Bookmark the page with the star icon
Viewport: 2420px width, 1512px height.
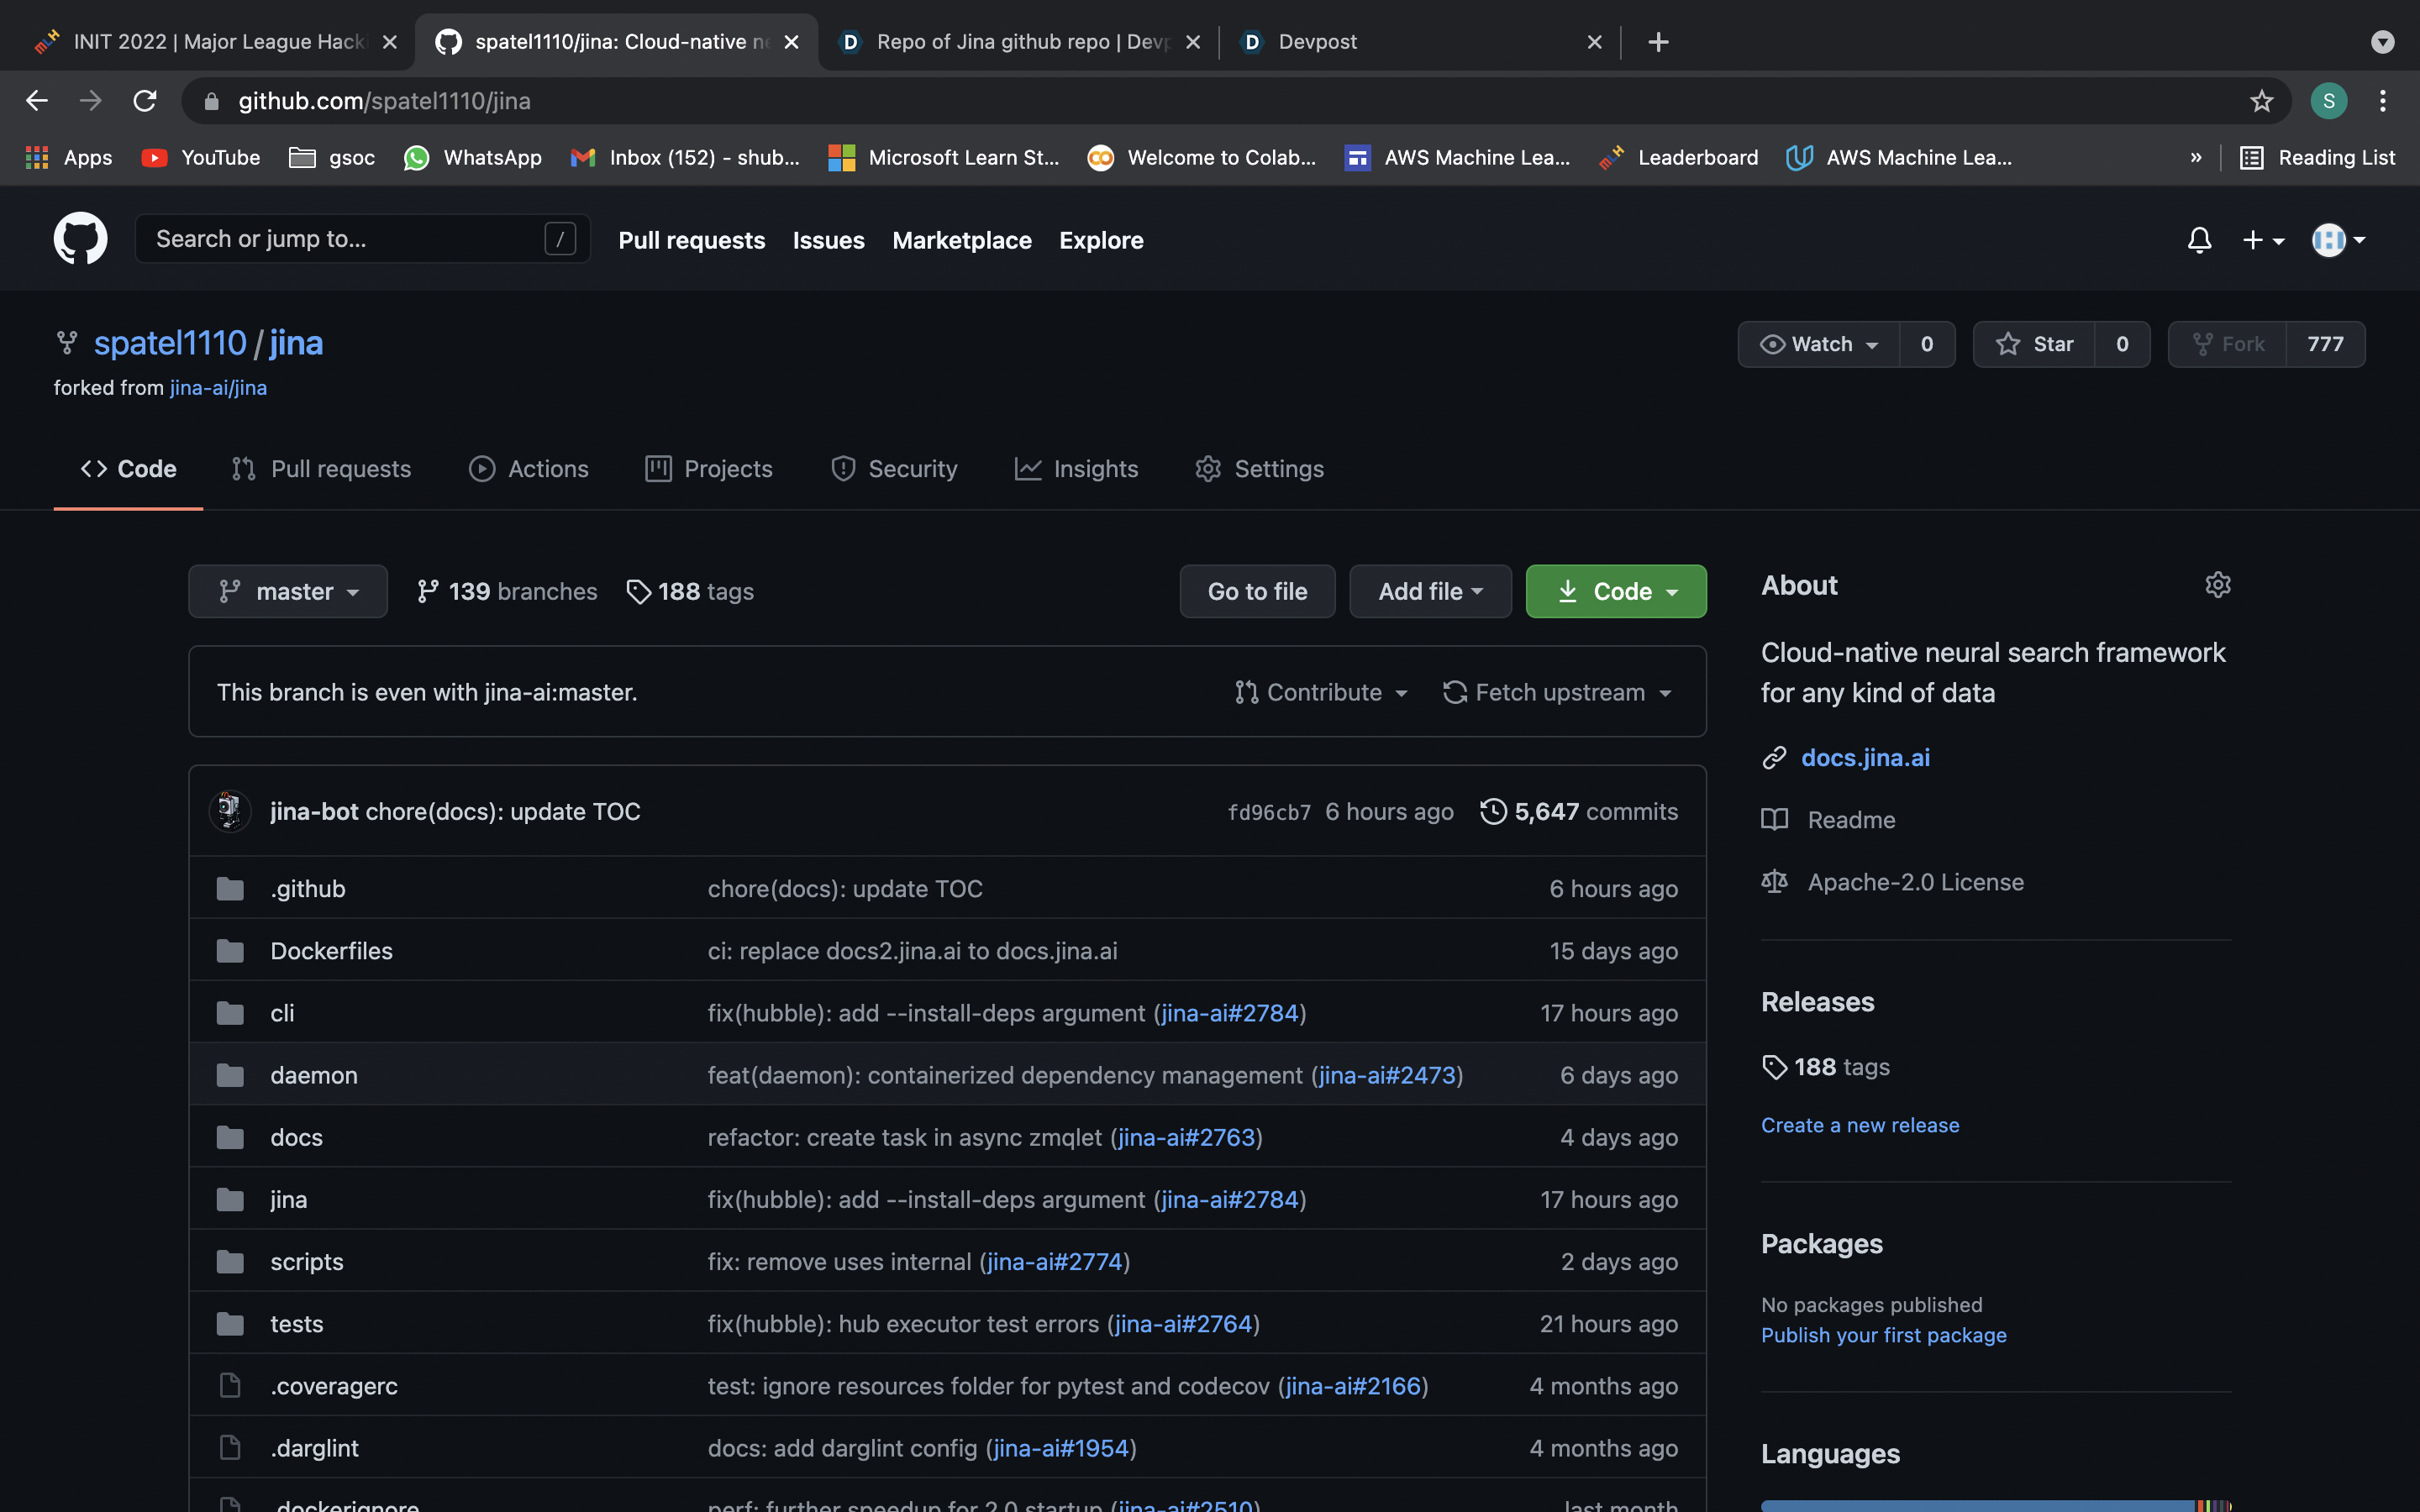coord(2261,101)
